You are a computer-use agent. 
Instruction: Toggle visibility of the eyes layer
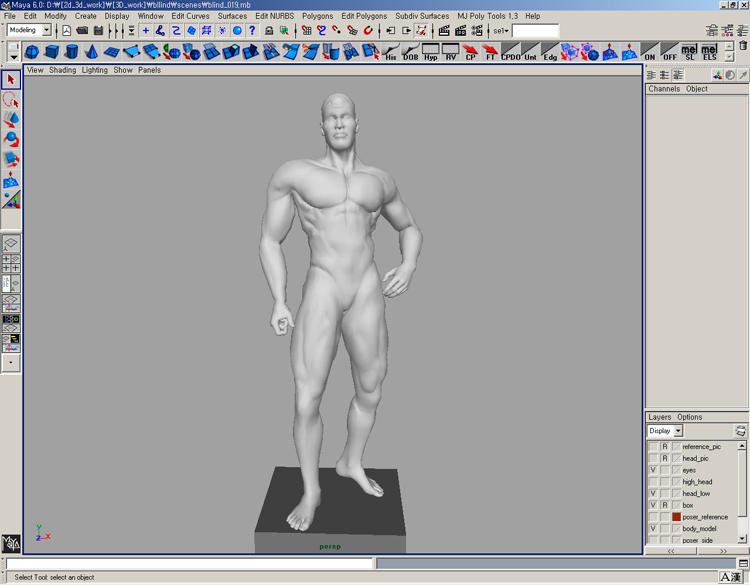tap(653, 470)
